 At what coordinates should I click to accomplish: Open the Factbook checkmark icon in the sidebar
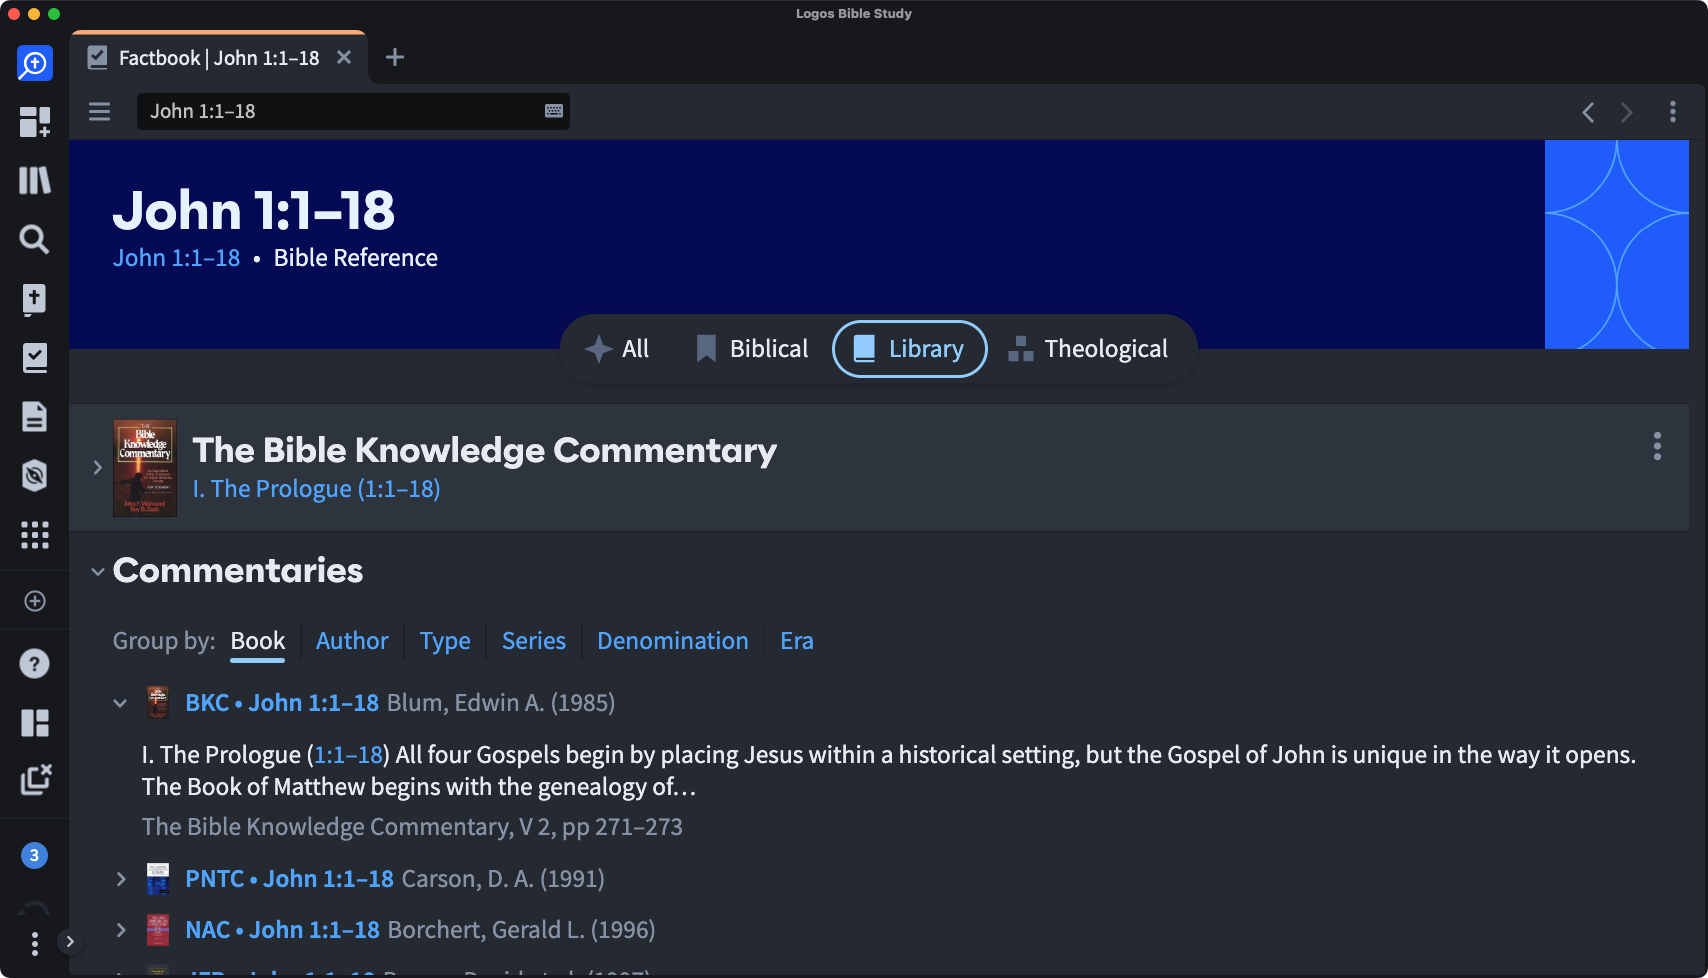click(34, 358)
